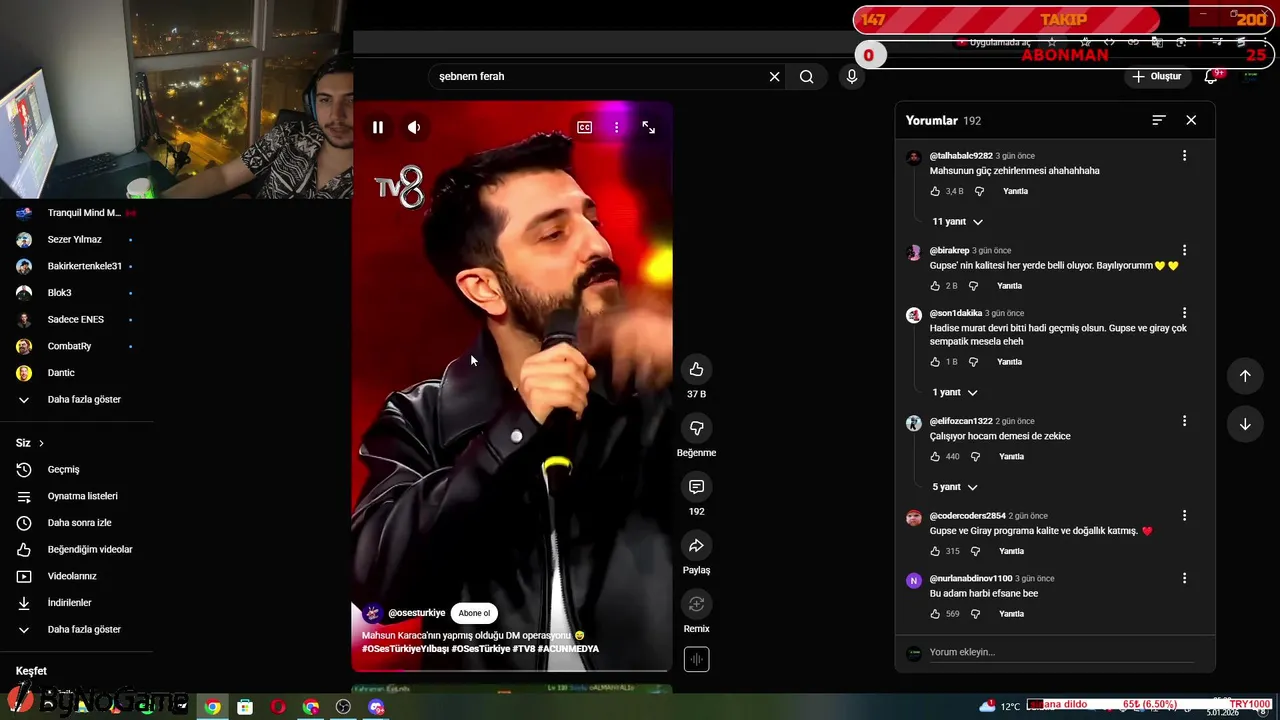Image resolution: width=1280 pixels, height=720 pixels.
Task: Start voice search with microphone
Action: pos(851,77)
